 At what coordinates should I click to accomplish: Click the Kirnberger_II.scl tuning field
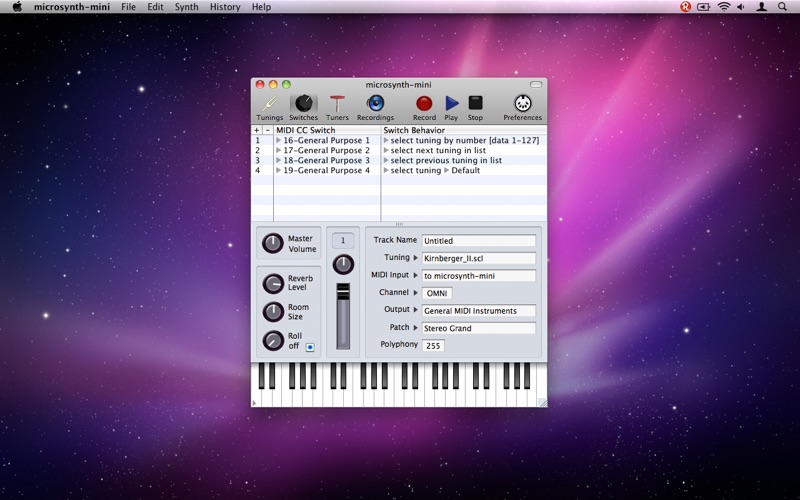click(479, 258)
